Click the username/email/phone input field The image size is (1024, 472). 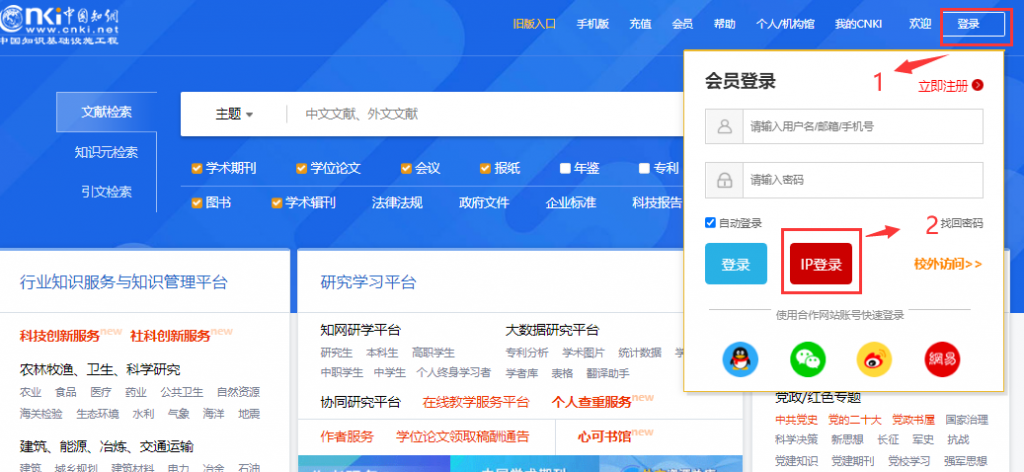tap(862, 127)
